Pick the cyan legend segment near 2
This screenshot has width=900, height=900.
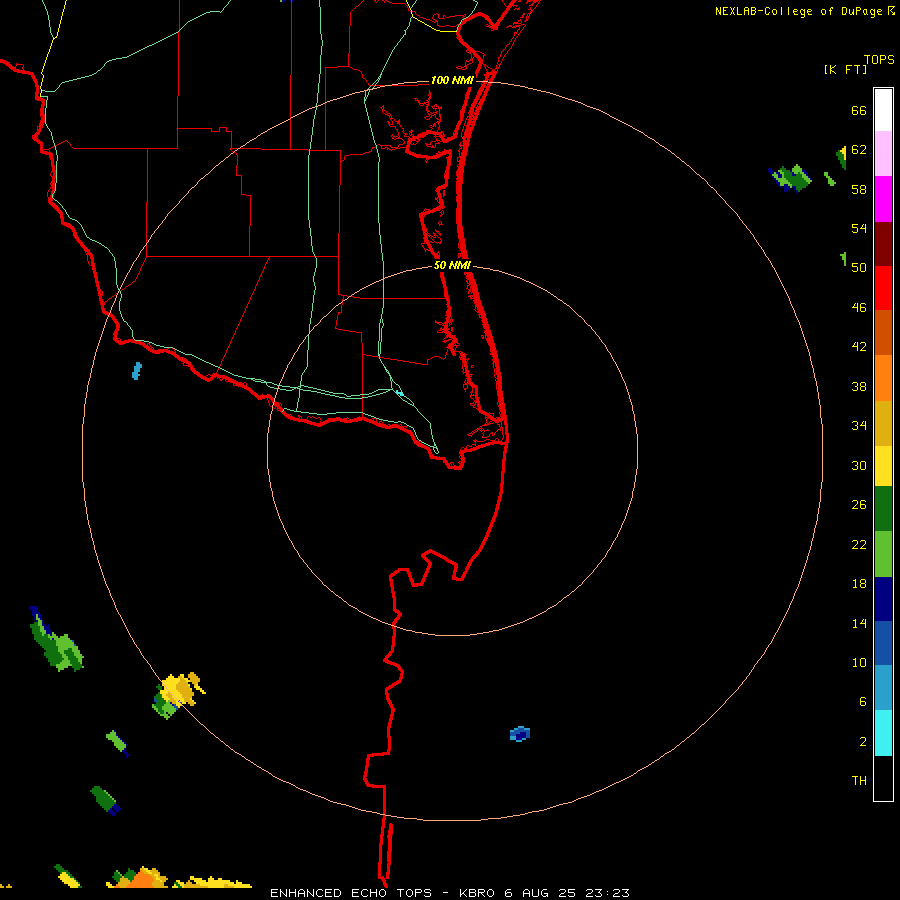click(x=883, y=733)
